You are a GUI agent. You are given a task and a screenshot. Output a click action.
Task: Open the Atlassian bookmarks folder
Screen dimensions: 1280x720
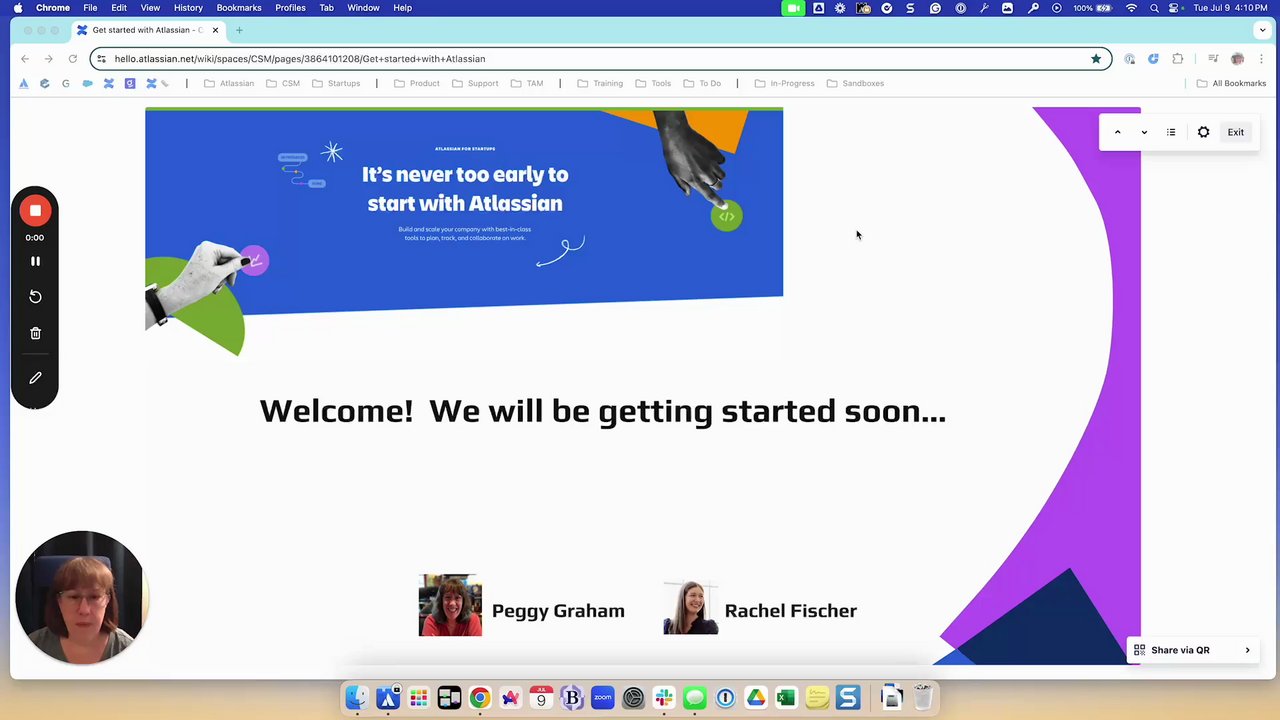(229, 83)
